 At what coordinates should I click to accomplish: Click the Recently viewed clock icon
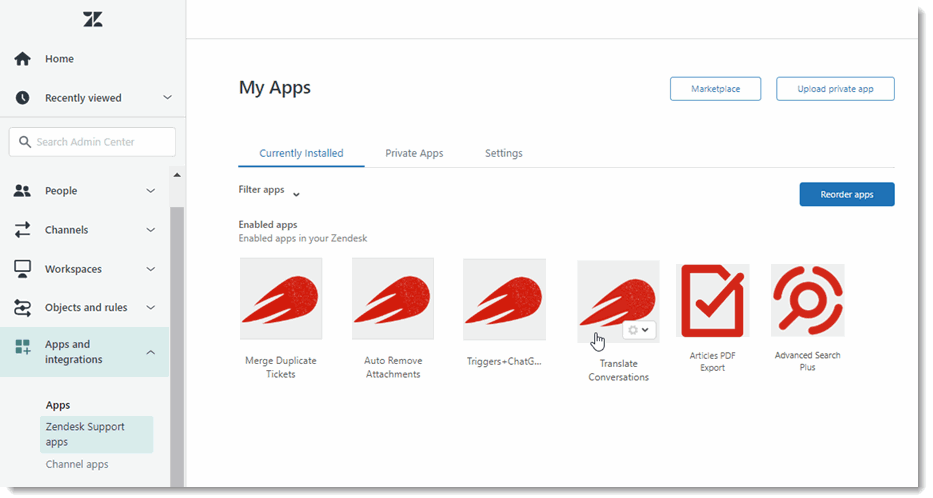(23, 98)
